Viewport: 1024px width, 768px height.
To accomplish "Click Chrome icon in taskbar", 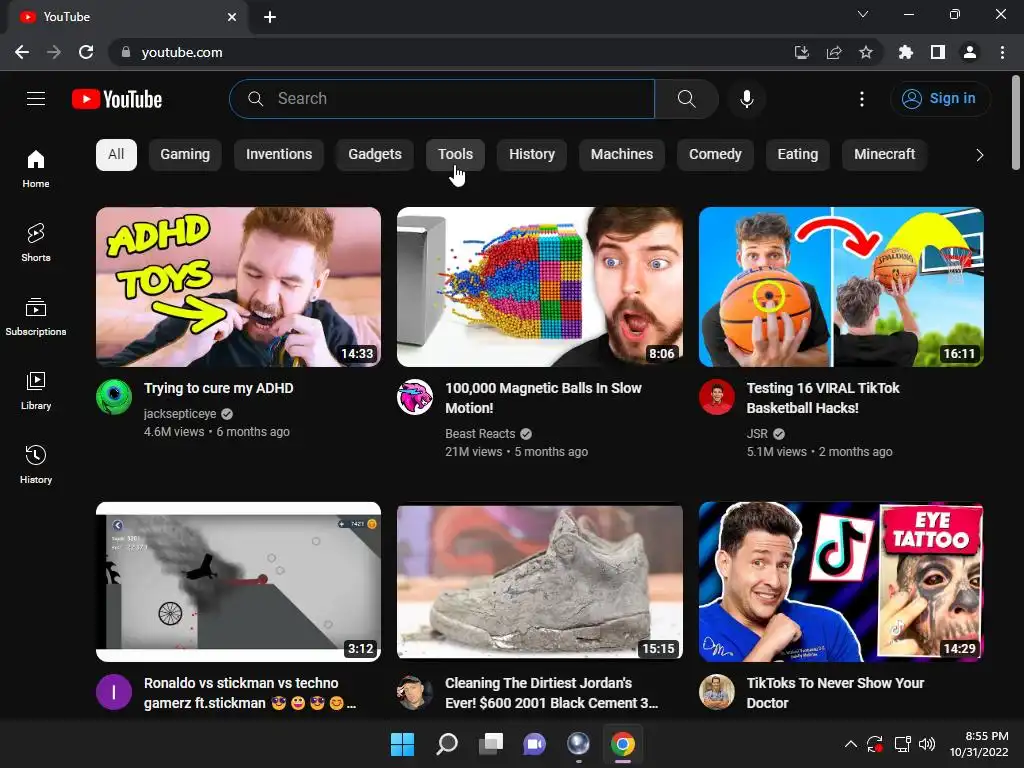I will click(622, 744).
